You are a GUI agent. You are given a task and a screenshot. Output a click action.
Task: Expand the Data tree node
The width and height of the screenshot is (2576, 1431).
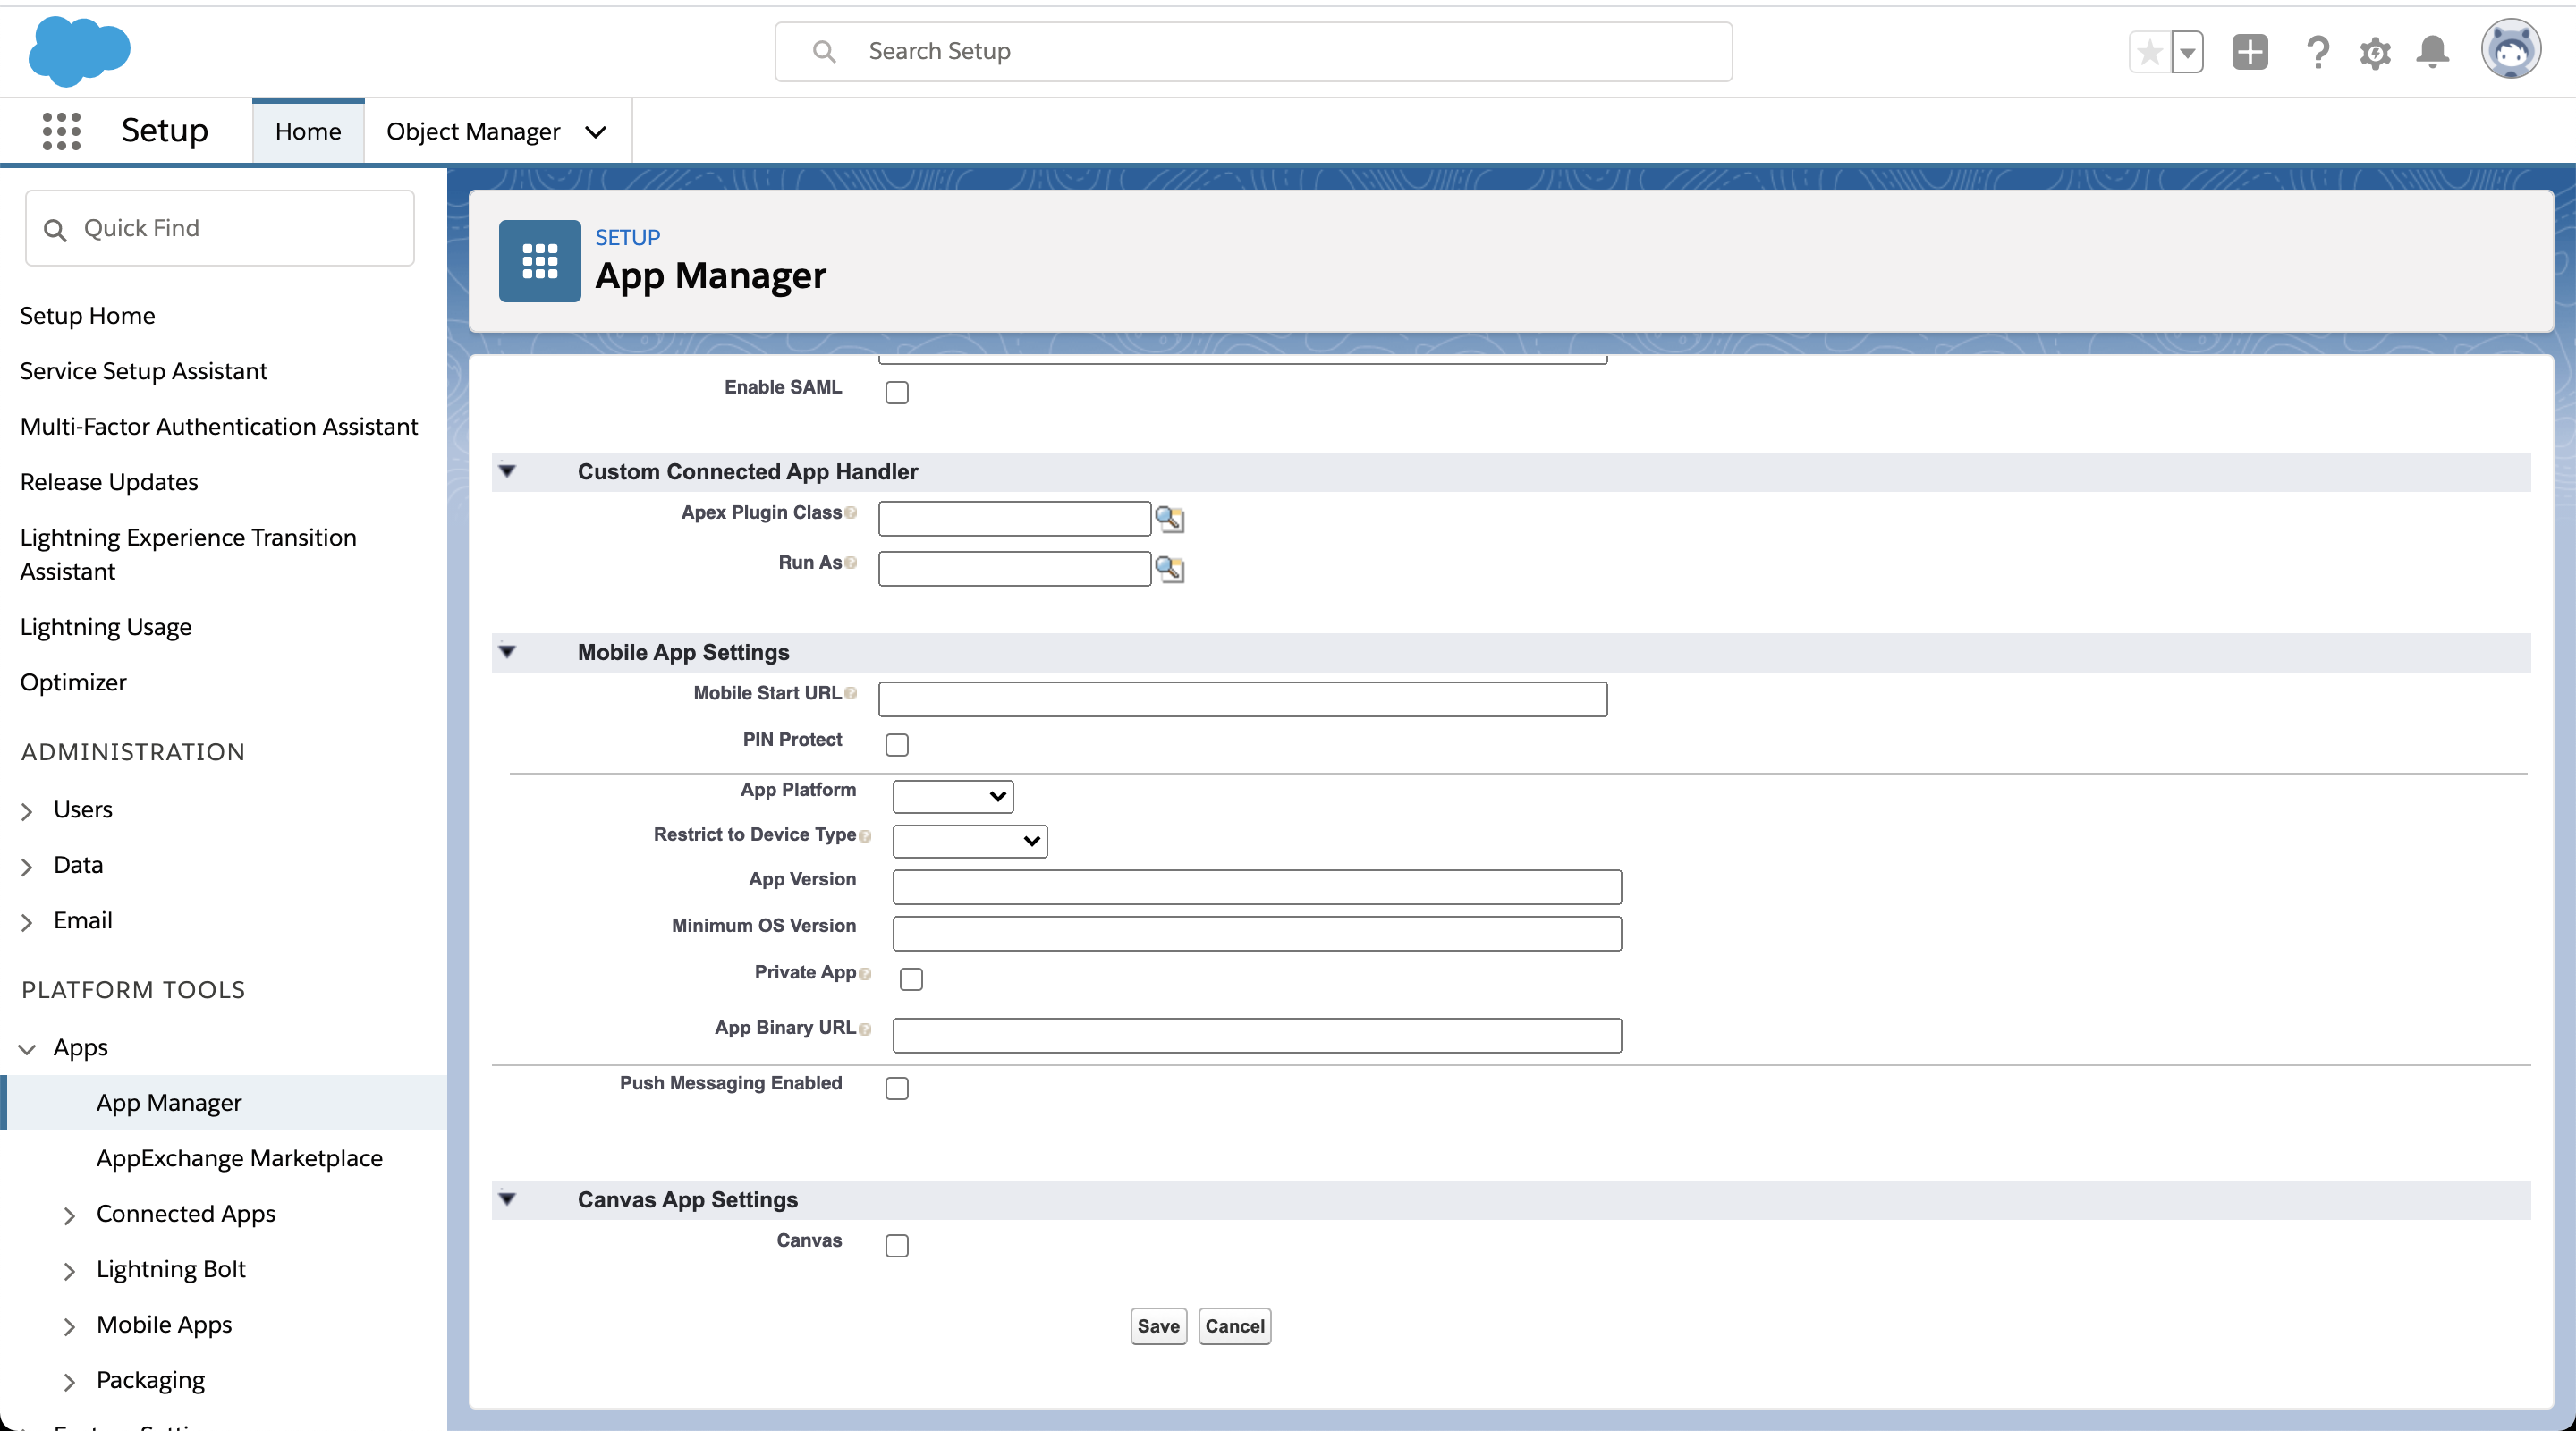27,866
